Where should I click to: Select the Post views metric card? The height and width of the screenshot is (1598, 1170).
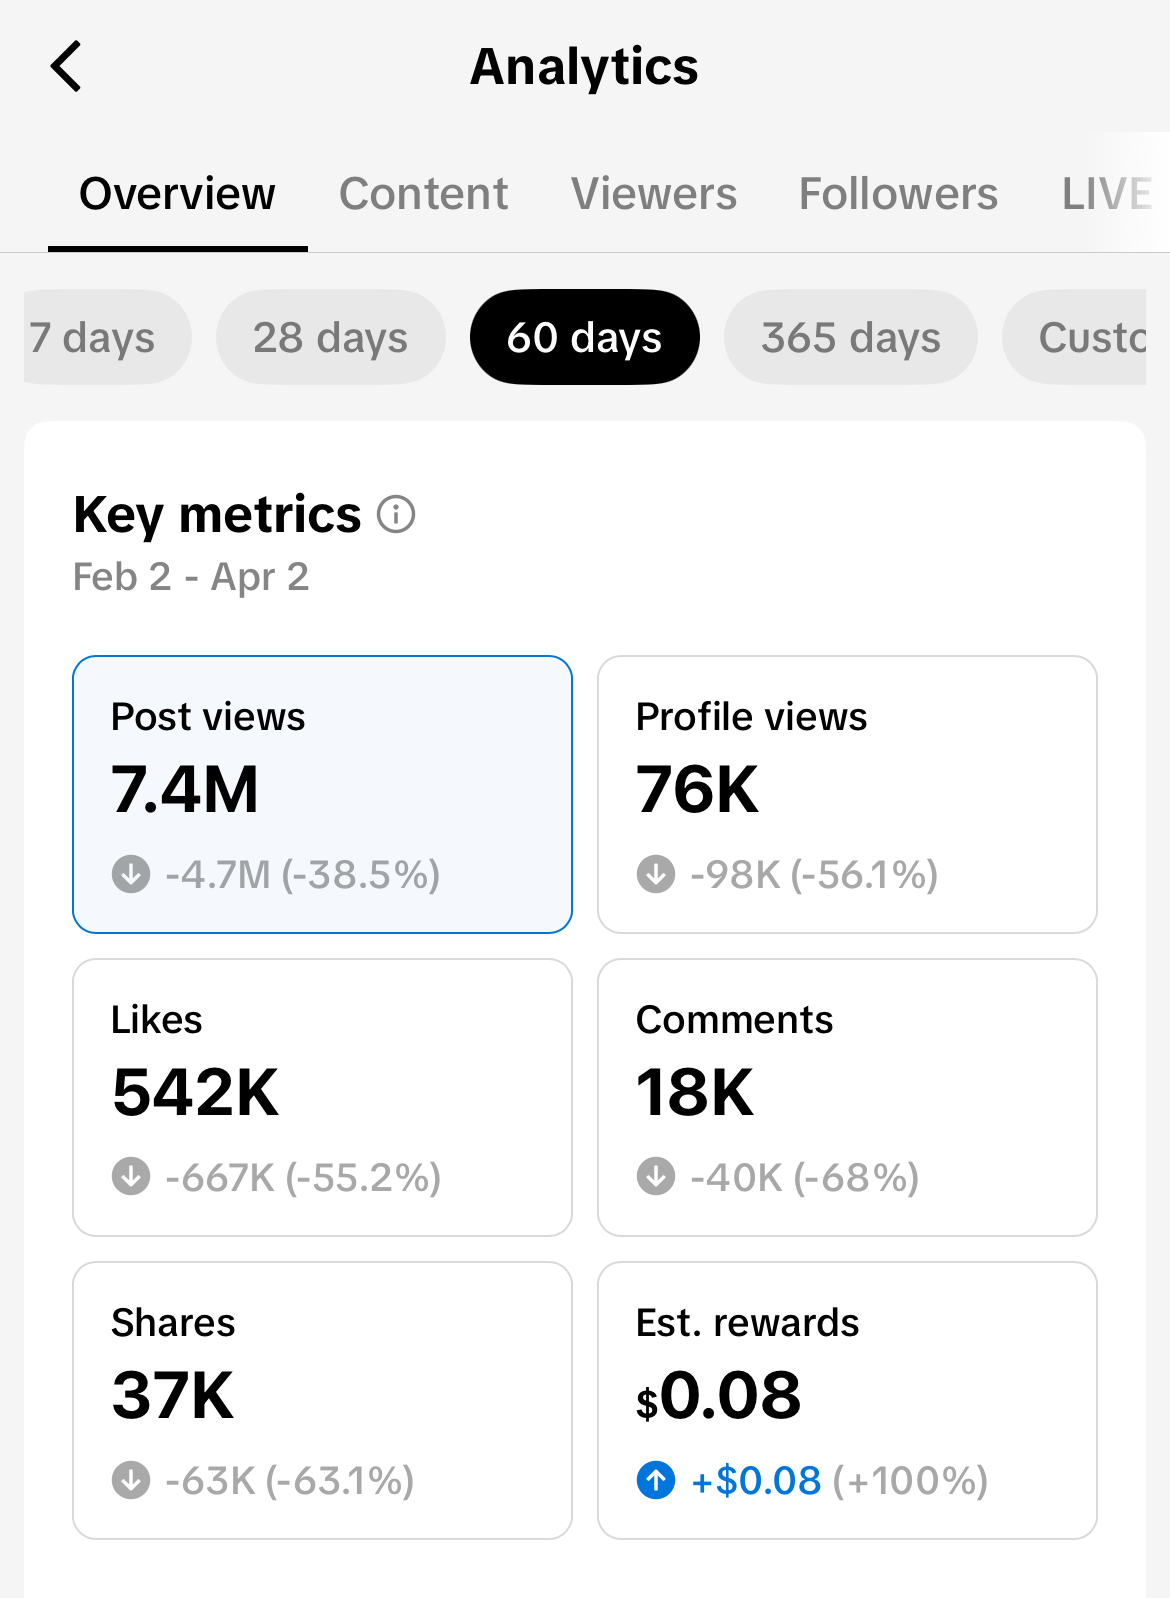322,794
